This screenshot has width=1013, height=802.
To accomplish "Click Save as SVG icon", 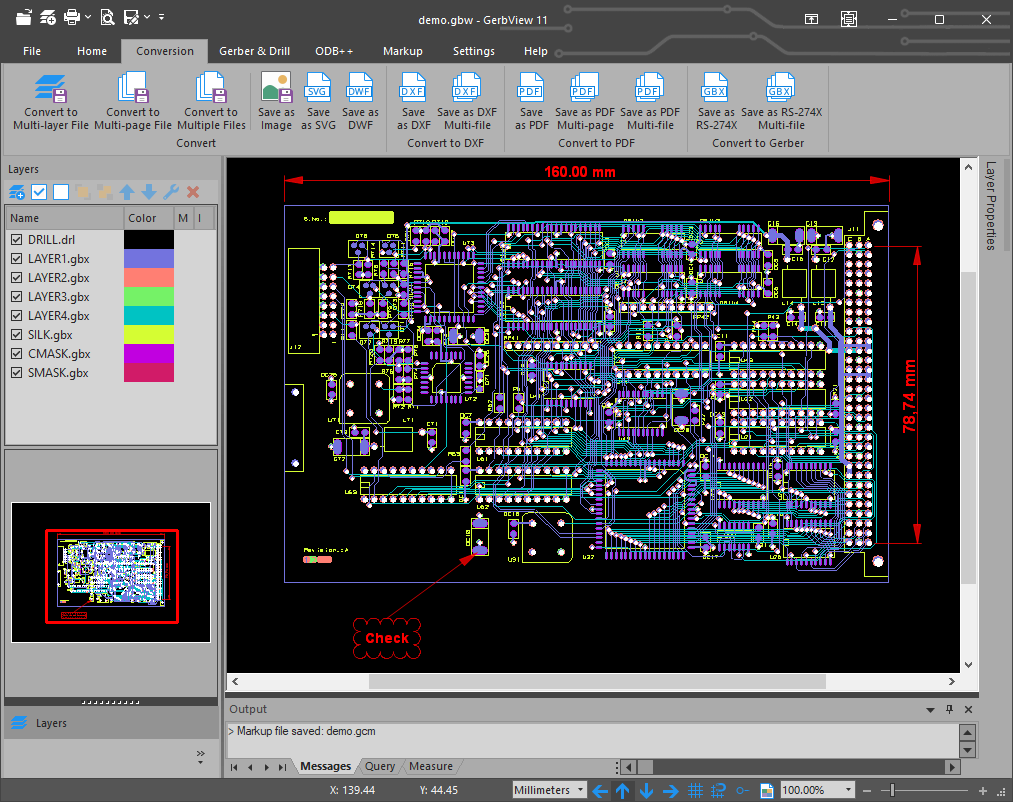I will pyautogui.click(x=318, y=89).
